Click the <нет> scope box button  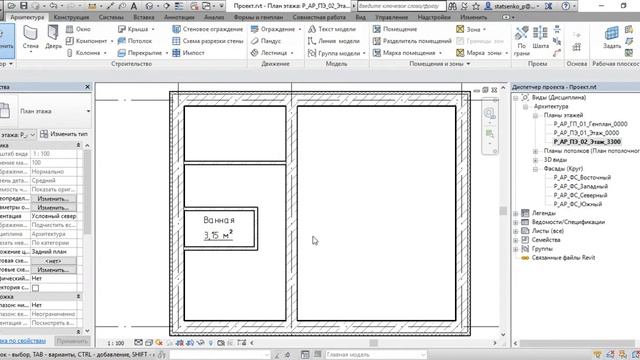click(x=53, y=261)
